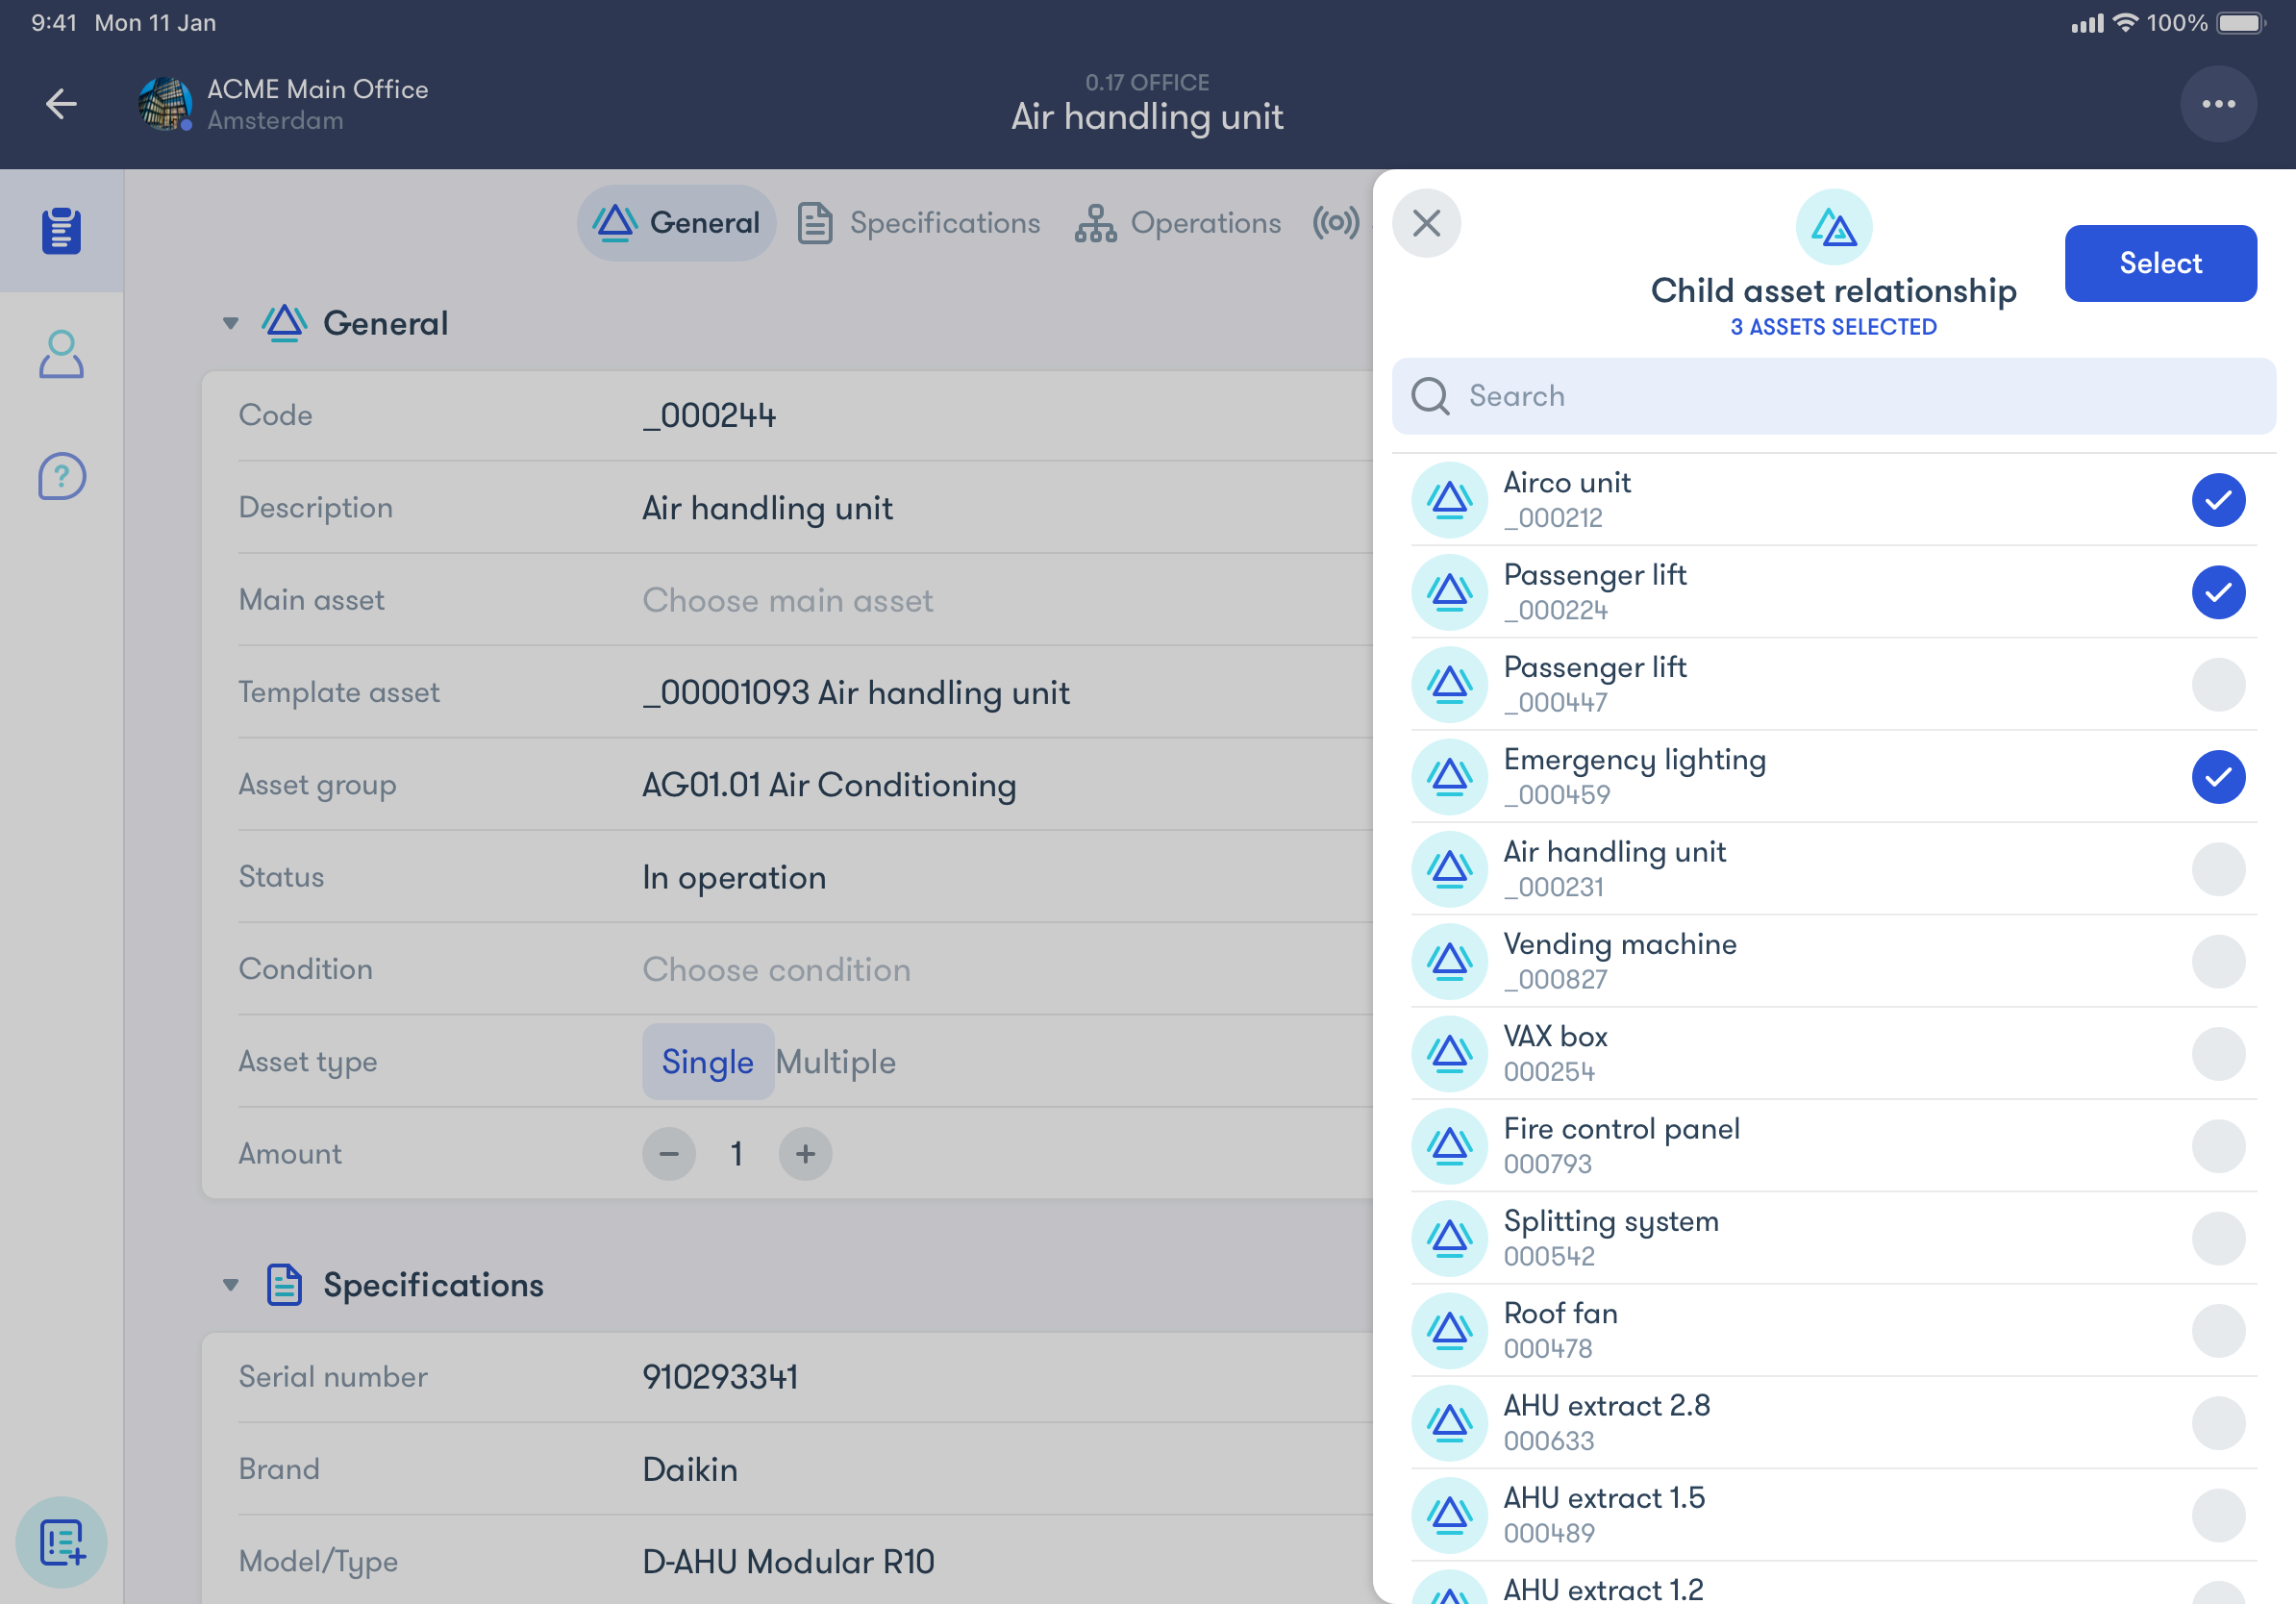
Task: Tap the back arrow icon
Action: coord(62,104)
